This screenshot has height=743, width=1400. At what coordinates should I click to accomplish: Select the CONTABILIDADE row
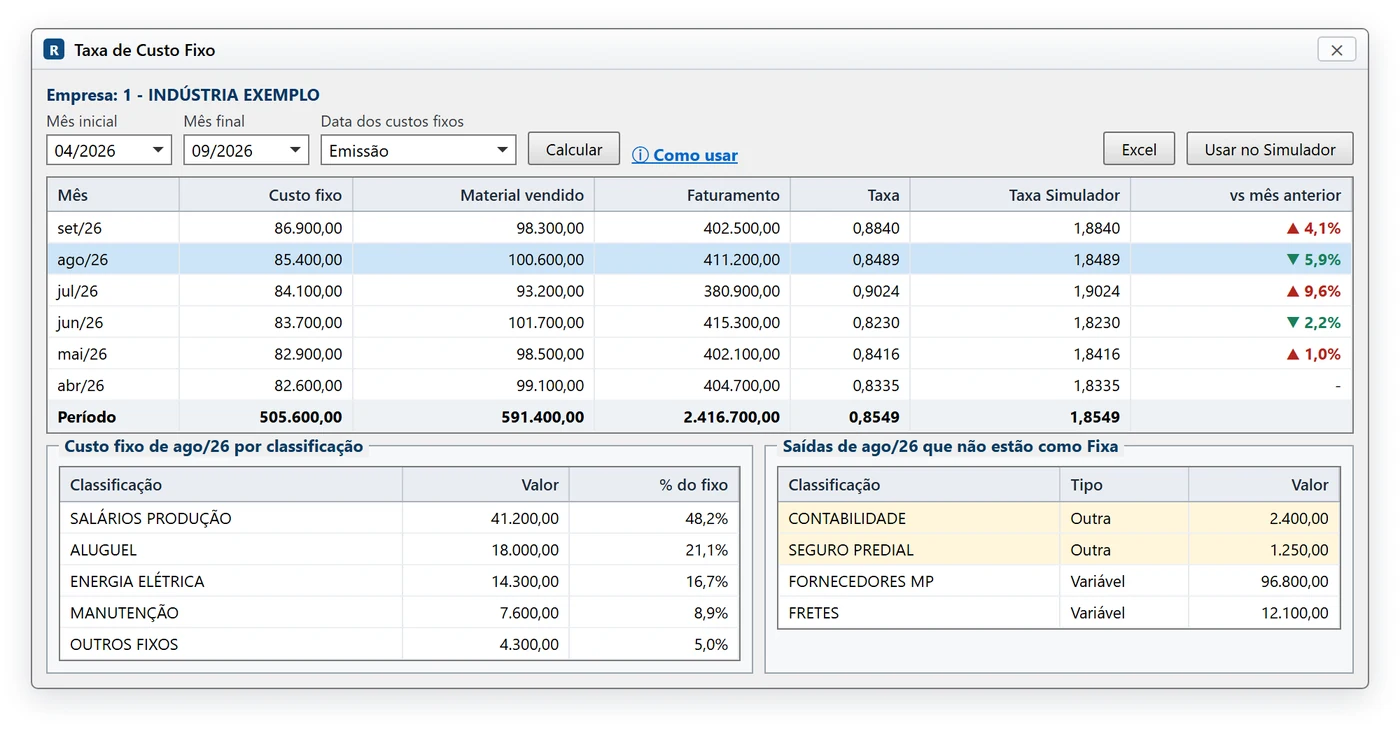click(x=1059, y=518)
